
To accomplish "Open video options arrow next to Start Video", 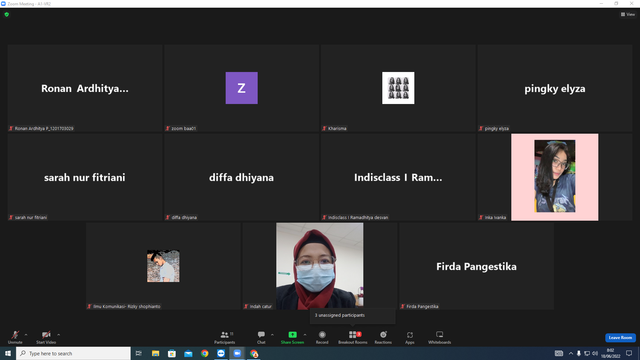I will (x=59, y=335).
